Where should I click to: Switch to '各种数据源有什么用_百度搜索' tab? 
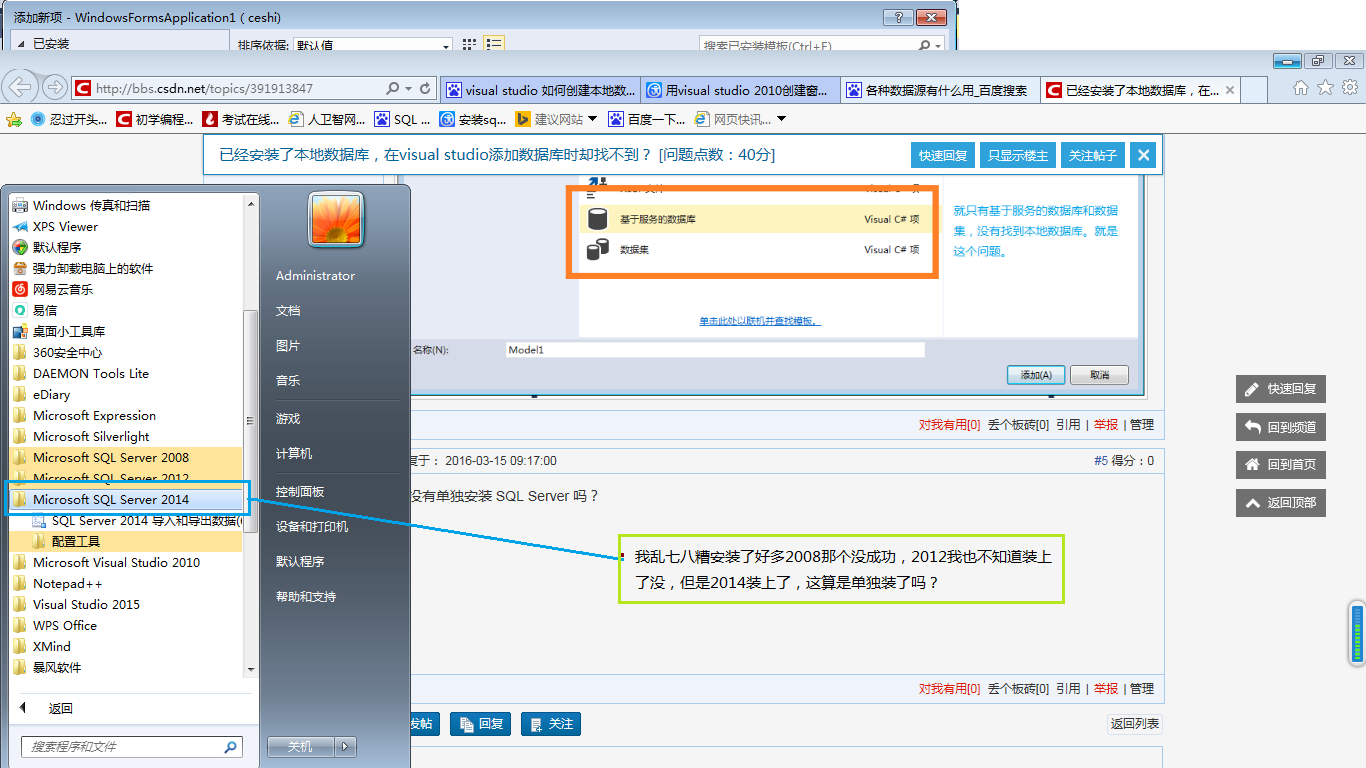pyautogui.click(x=940, y=90)
